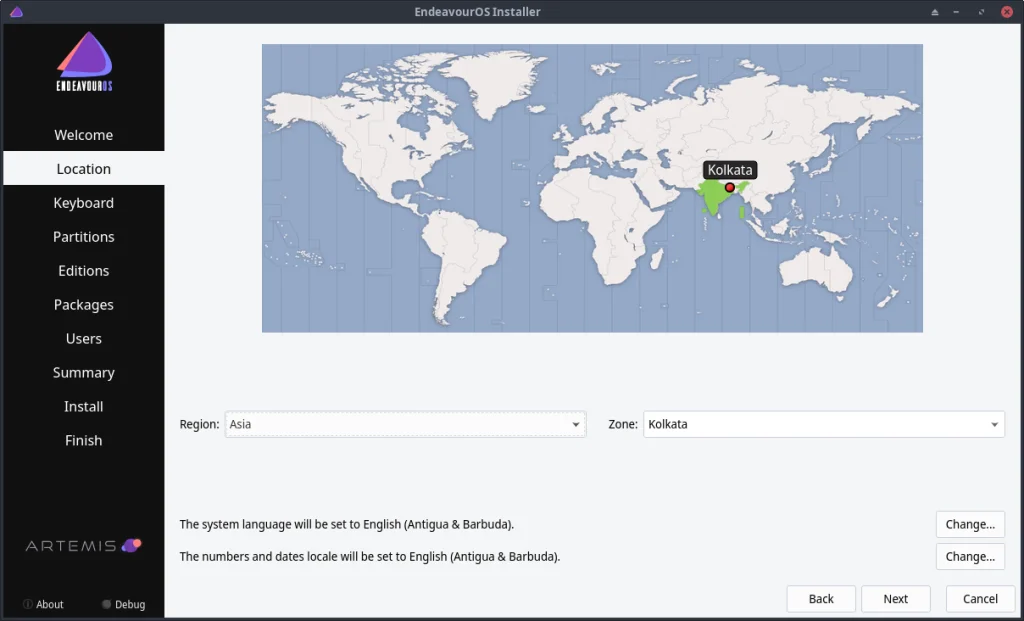The height and width of the screenshot is (621, 1024).
Task: Click the Region label
Action: click(199, 424)
